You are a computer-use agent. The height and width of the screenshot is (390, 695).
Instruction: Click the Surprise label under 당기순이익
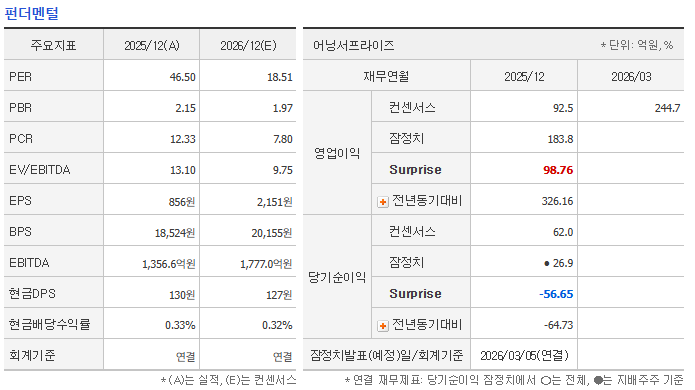tap(415, 294)
